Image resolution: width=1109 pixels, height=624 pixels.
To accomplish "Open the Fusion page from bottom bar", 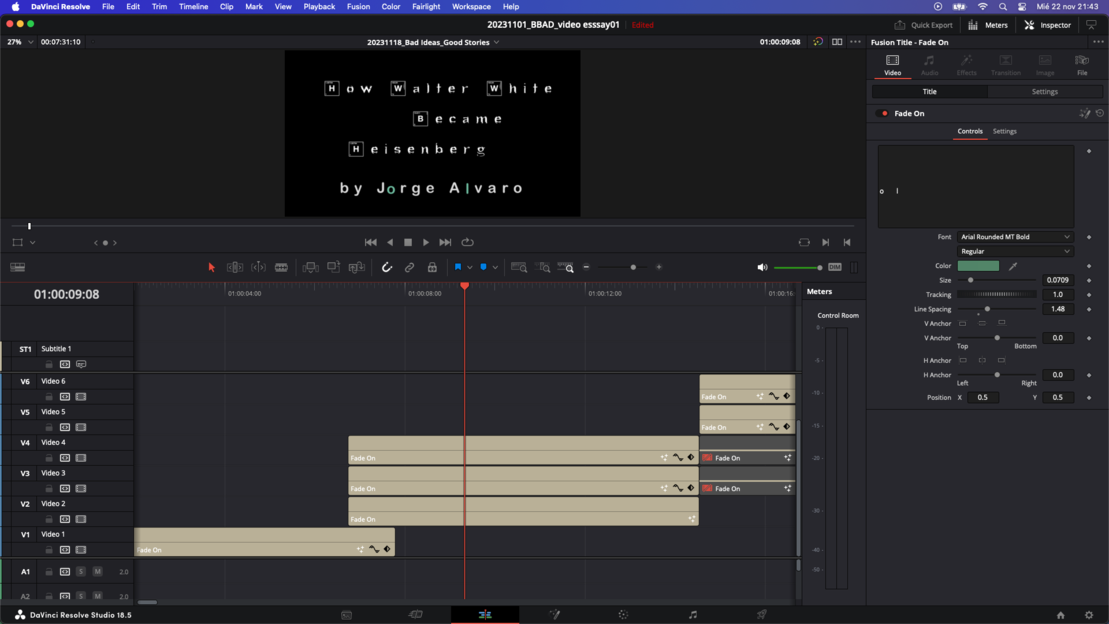I will pos(554,615).
